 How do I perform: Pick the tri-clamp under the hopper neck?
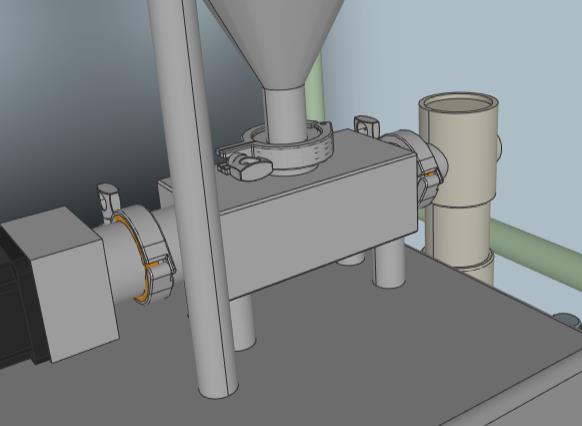point(277,152)
